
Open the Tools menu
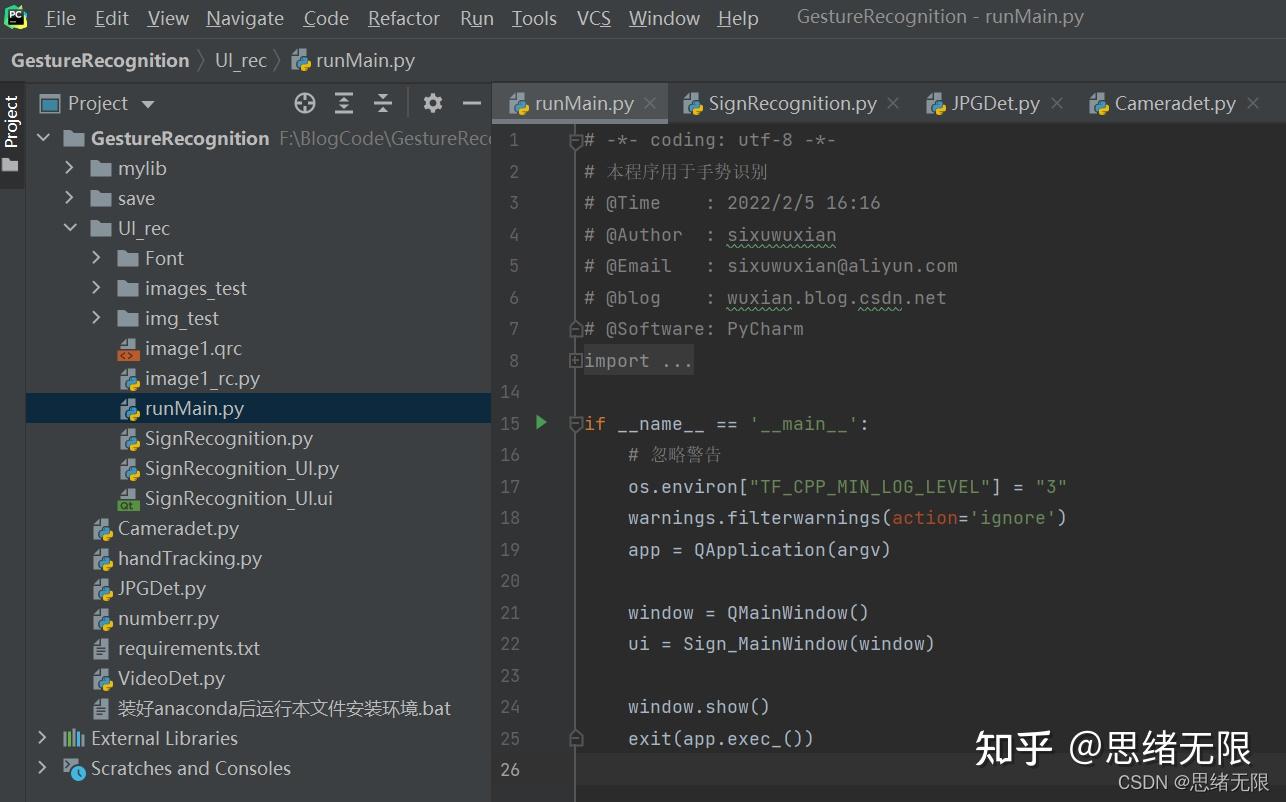534,18
